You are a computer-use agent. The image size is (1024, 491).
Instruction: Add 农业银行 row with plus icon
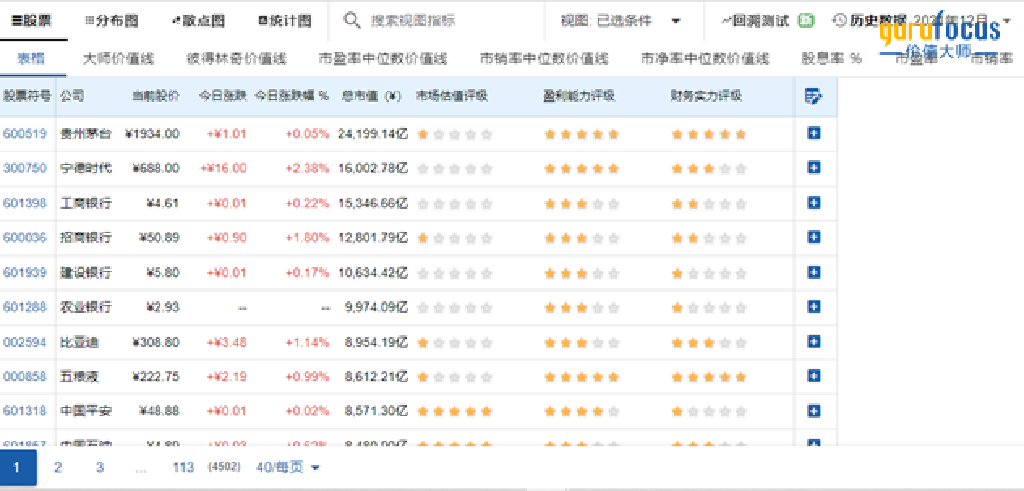814,306
